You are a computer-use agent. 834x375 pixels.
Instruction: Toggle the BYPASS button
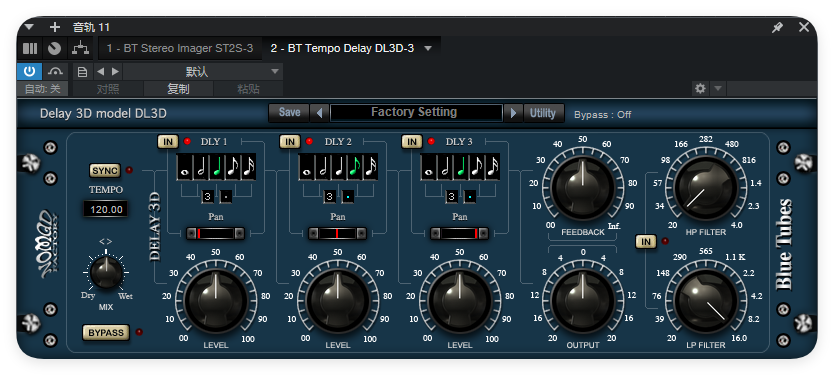[106, 332]
